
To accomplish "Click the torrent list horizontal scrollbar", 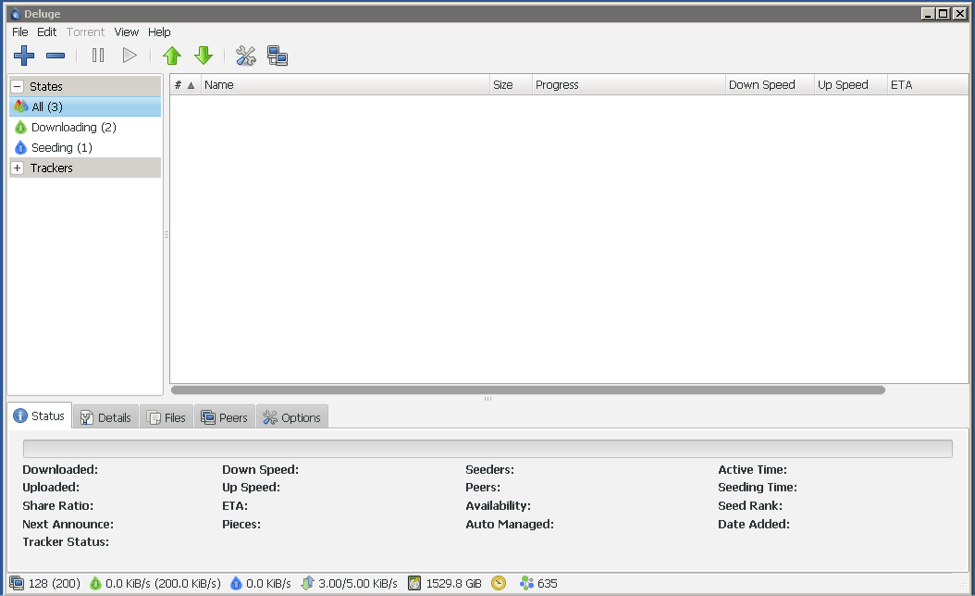I will pyautogui.click(x=528, y=390).
